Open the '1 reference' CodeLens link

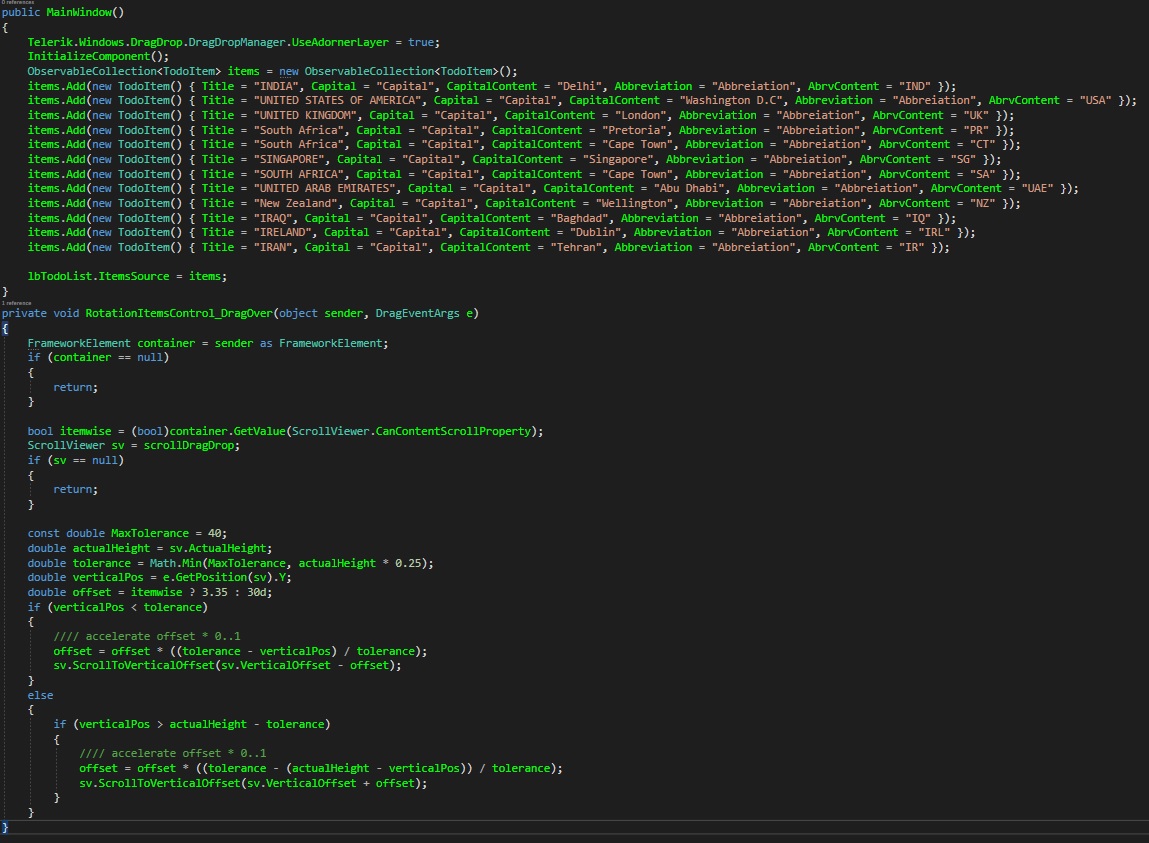[x=17, y=301]
